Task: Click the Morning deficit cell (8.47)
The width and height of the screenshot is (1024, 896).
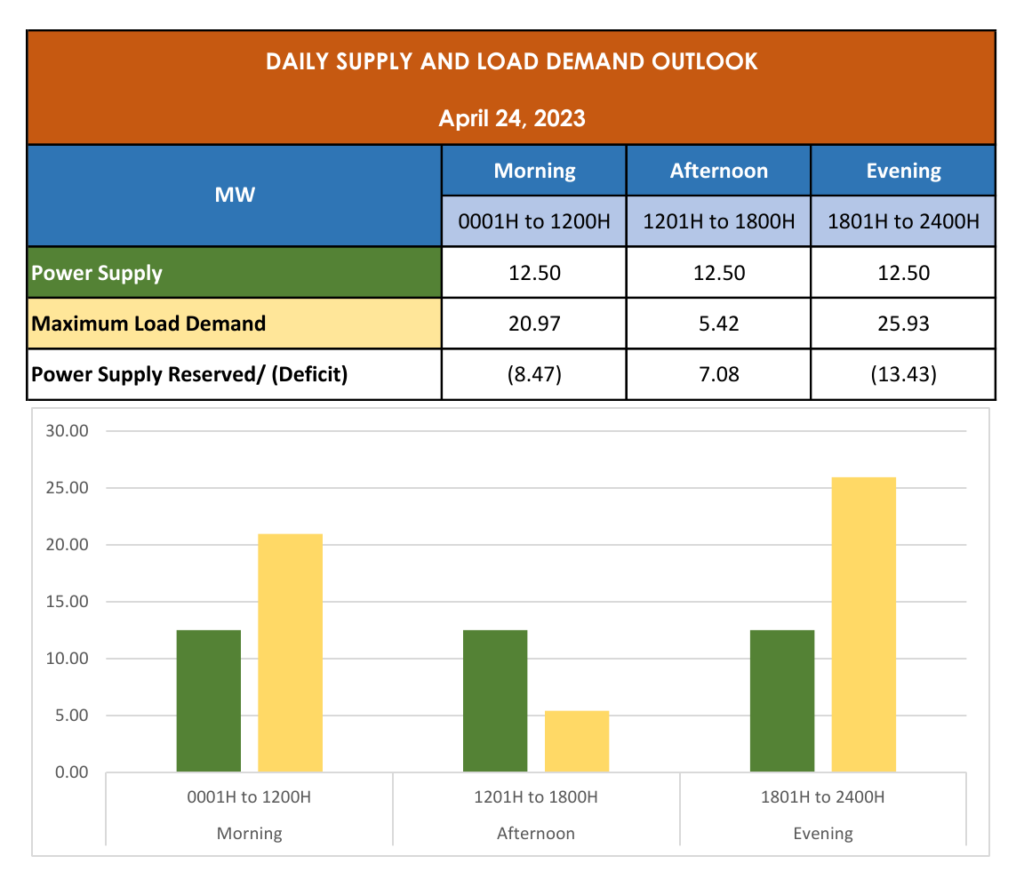Action: click(x=534, y=375)
